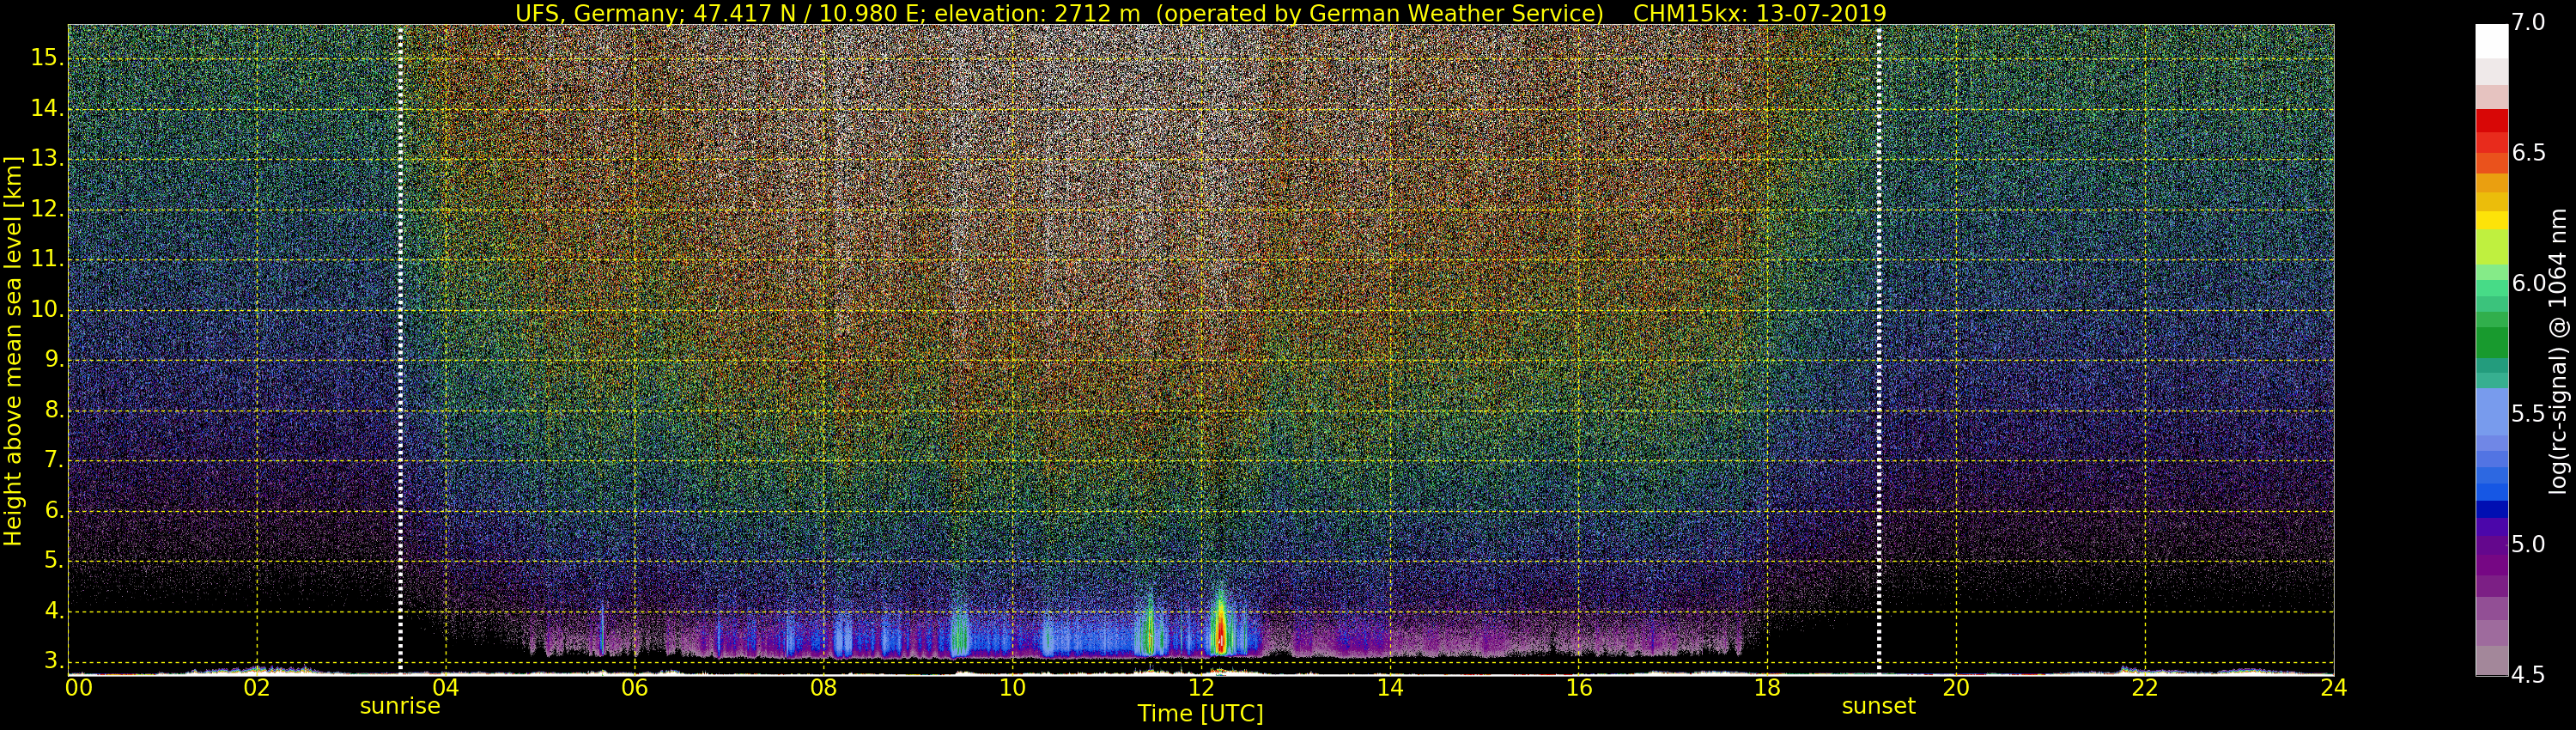2576x730 pixels.
Task: Click the plot title starting with UFS, Germany
Action: click(x=1200, y=13)
